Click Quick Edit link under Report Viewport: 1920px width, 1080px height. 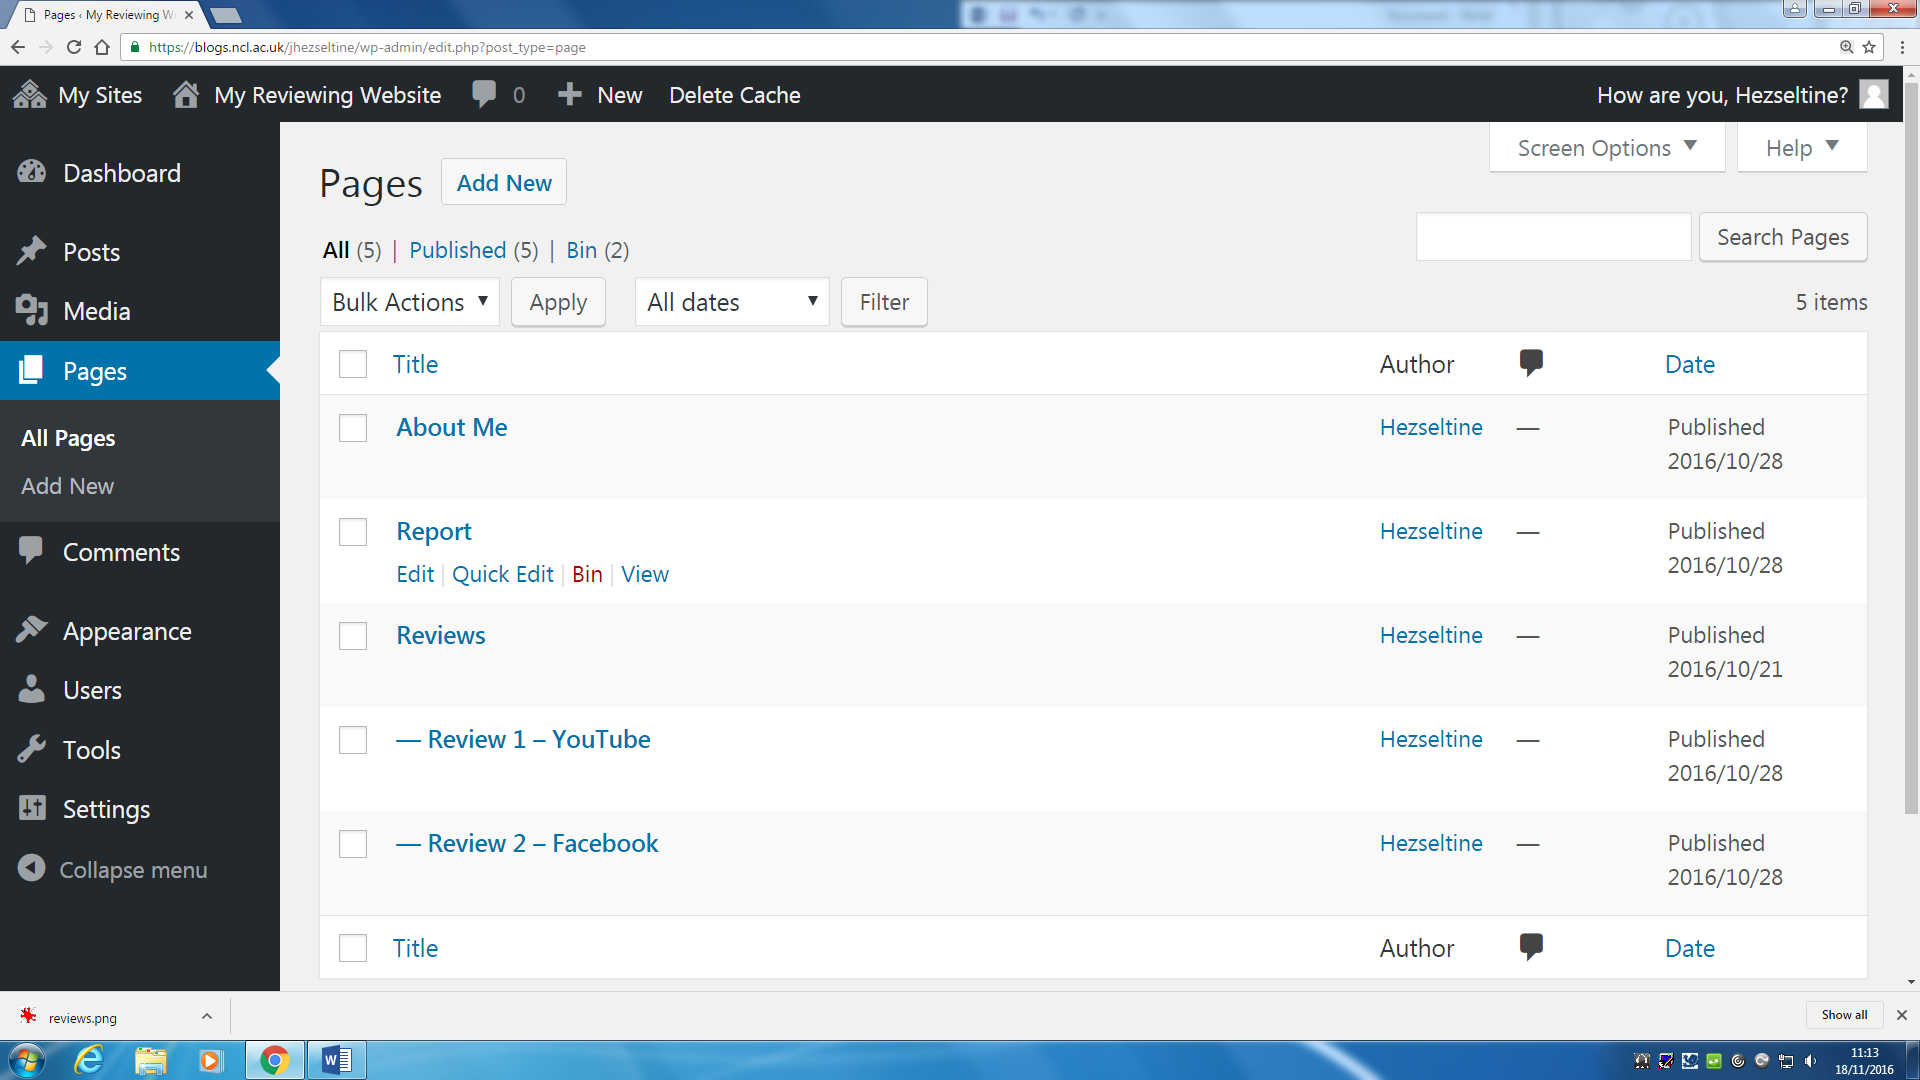(502, 574)
